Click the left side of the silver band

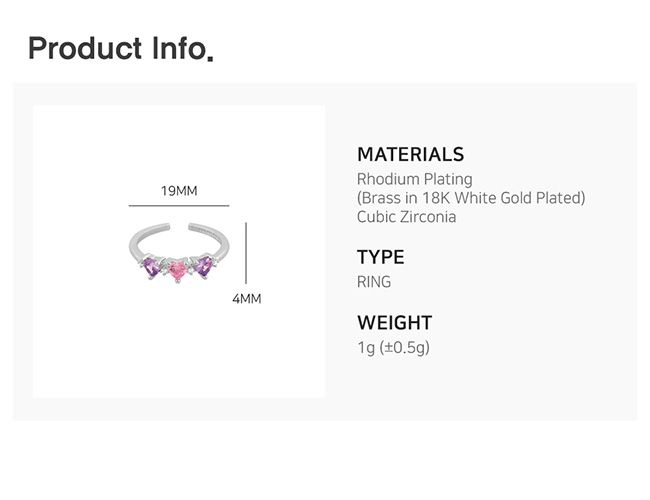pyautogui.click(x=134, y=243)
